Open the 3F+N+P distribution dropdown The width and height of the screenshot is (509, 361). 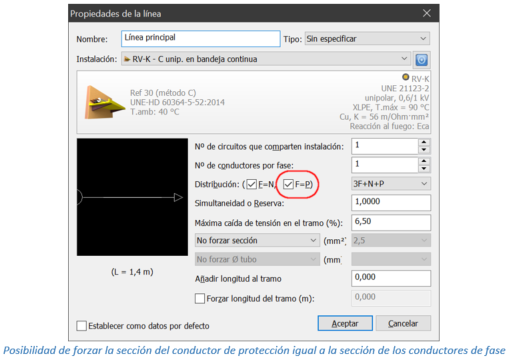pyautogui.click(x=391, y=184)
